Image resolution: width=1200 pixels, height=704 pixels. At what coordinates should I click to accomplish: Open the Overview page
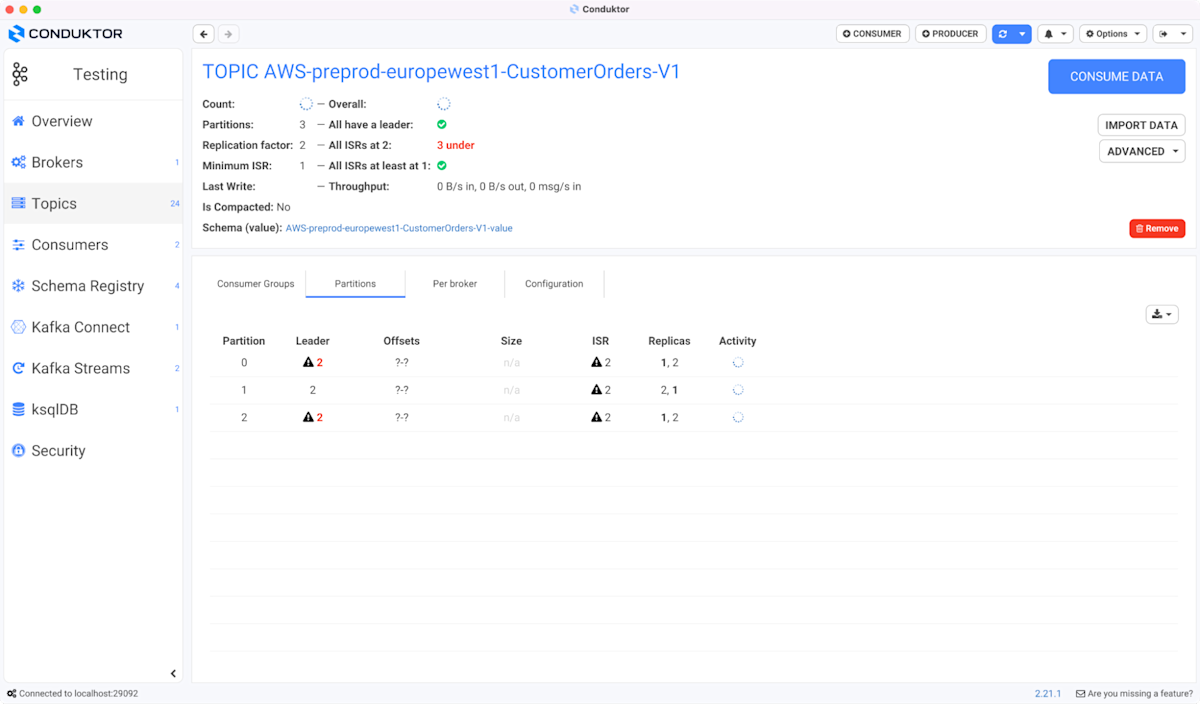click(61, 121)
